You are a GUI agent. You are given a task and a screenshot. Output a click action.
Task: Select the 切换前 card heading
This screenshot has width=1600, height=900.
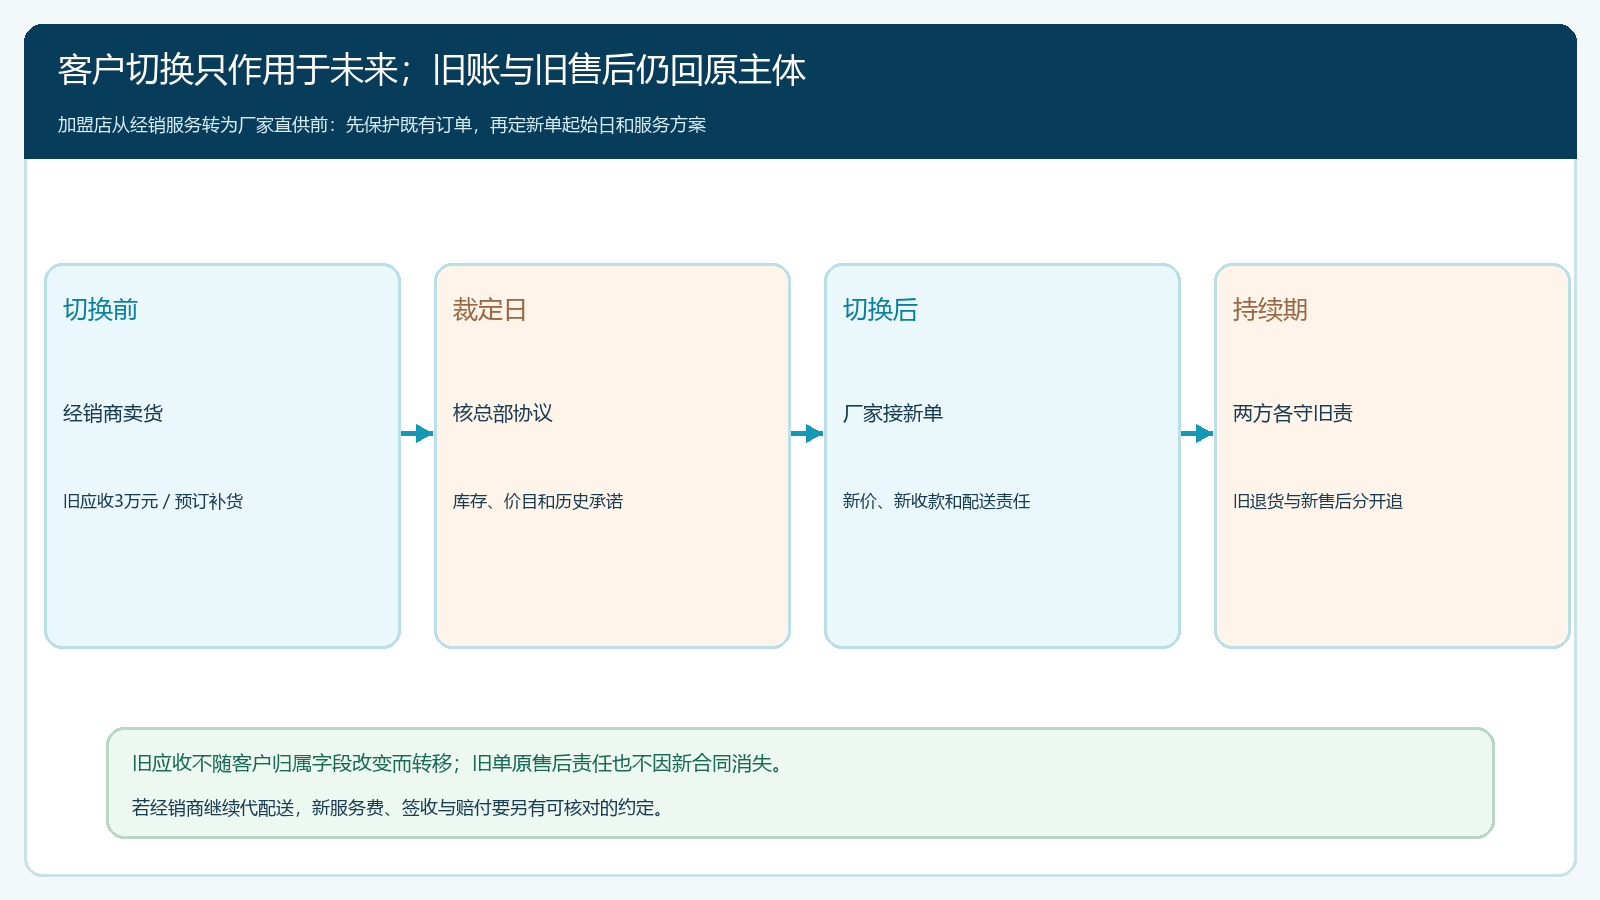click(101, 310)
